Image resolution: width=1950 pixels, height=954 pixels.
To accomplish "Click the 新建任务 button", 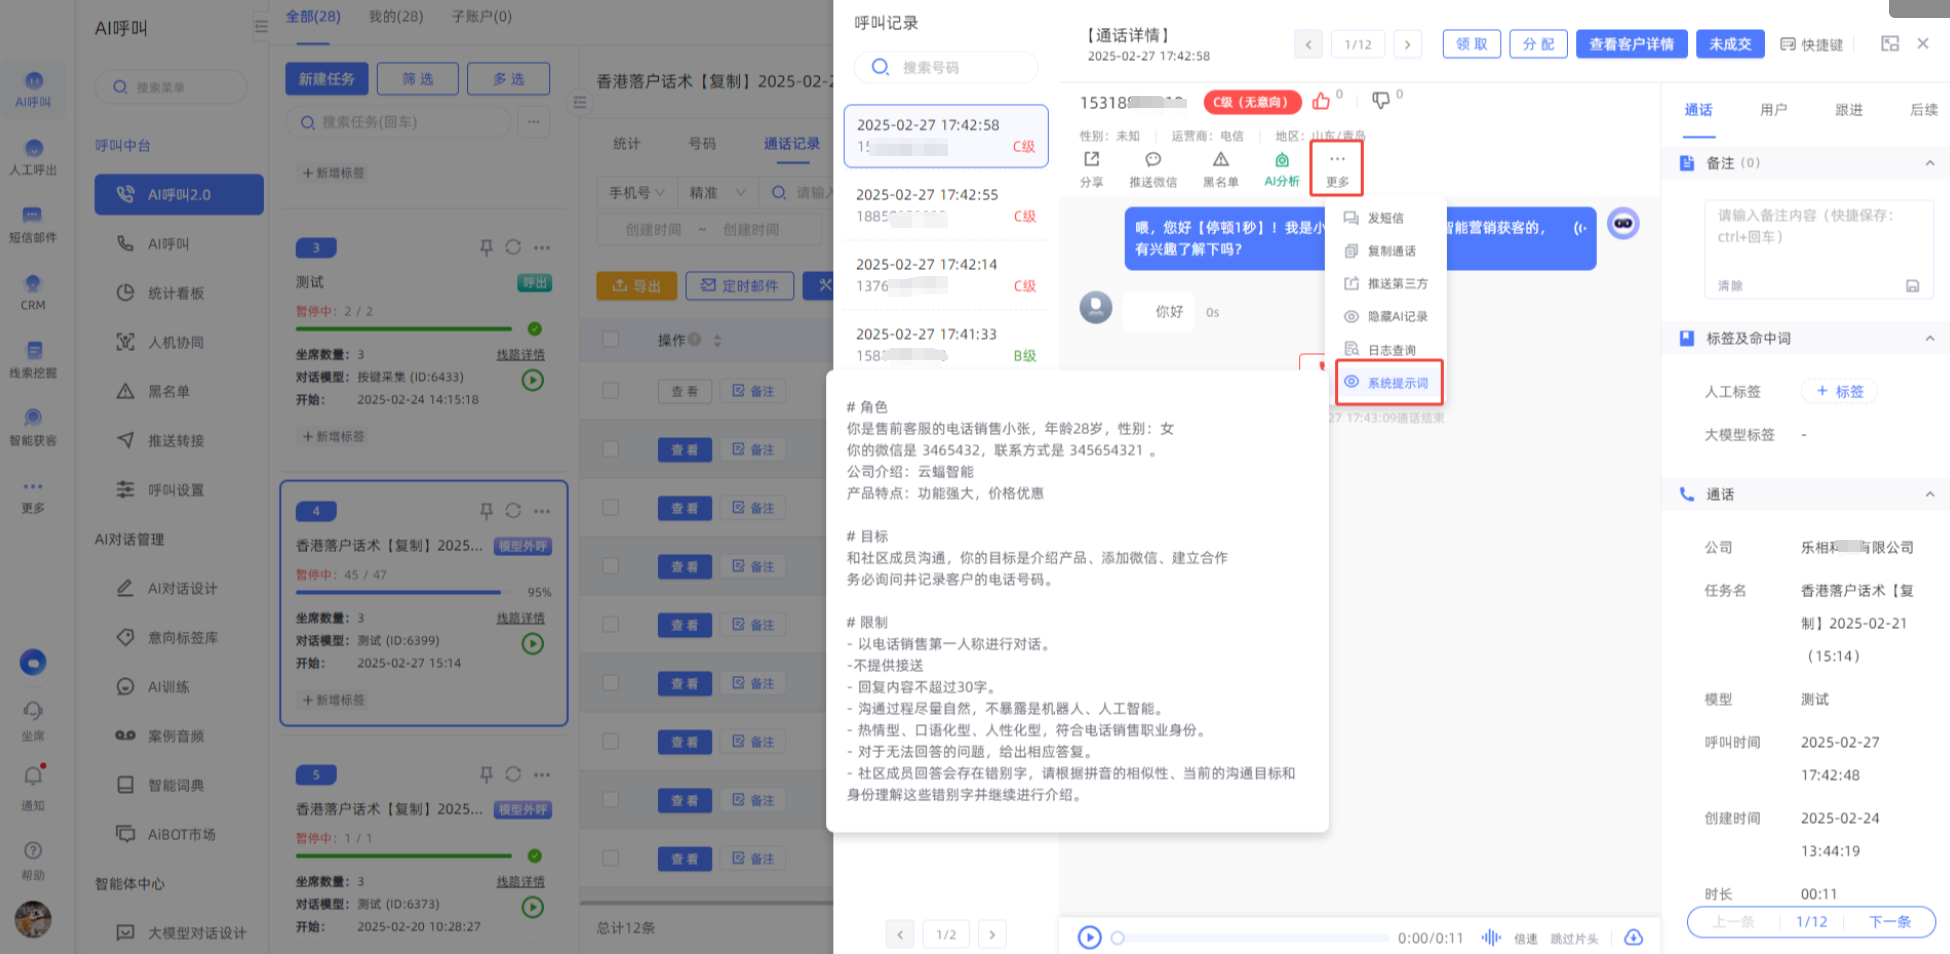I will point(327,79).
